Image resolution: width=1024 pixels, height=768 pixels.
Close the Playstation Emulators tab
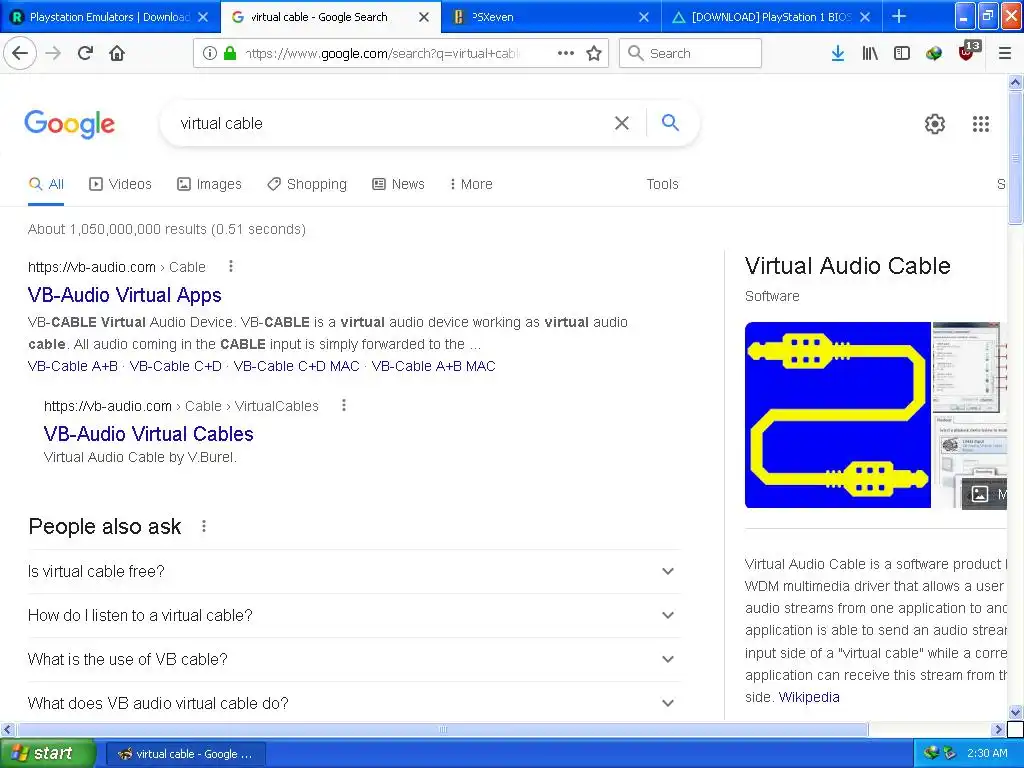[x=203, y=17]
